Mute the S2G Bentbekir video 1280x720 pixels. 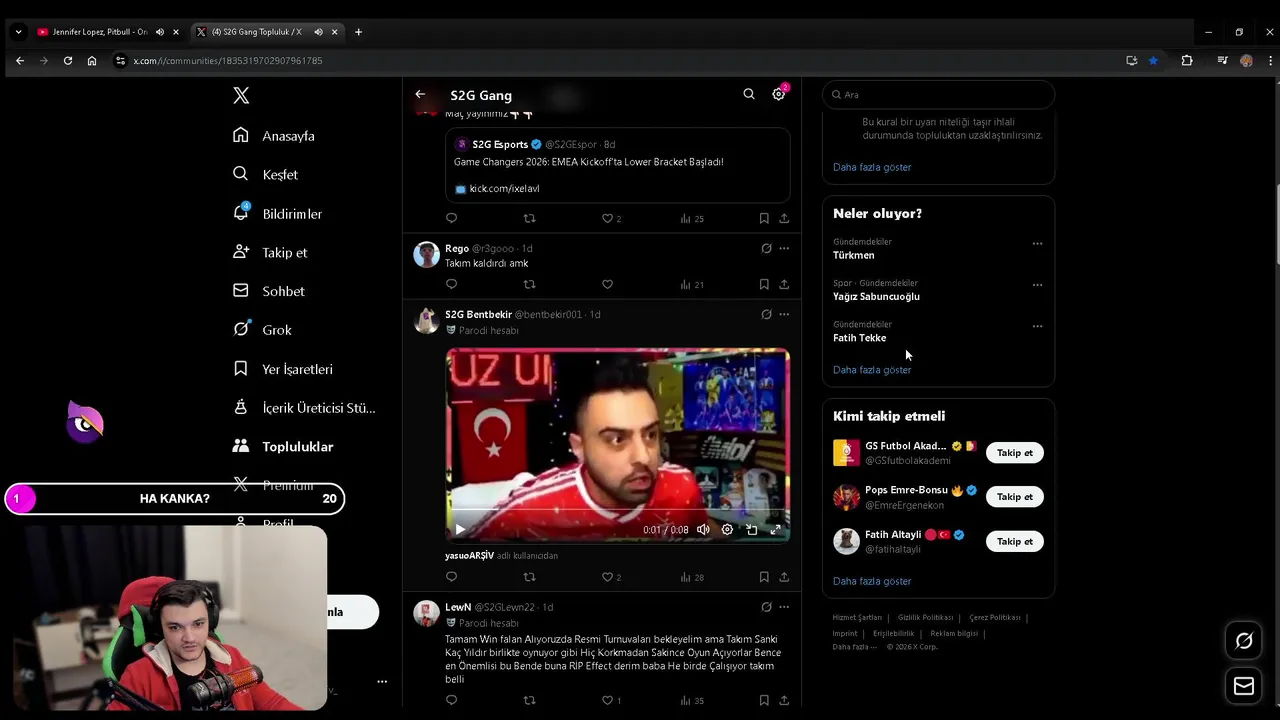click(x=703, y=530)
